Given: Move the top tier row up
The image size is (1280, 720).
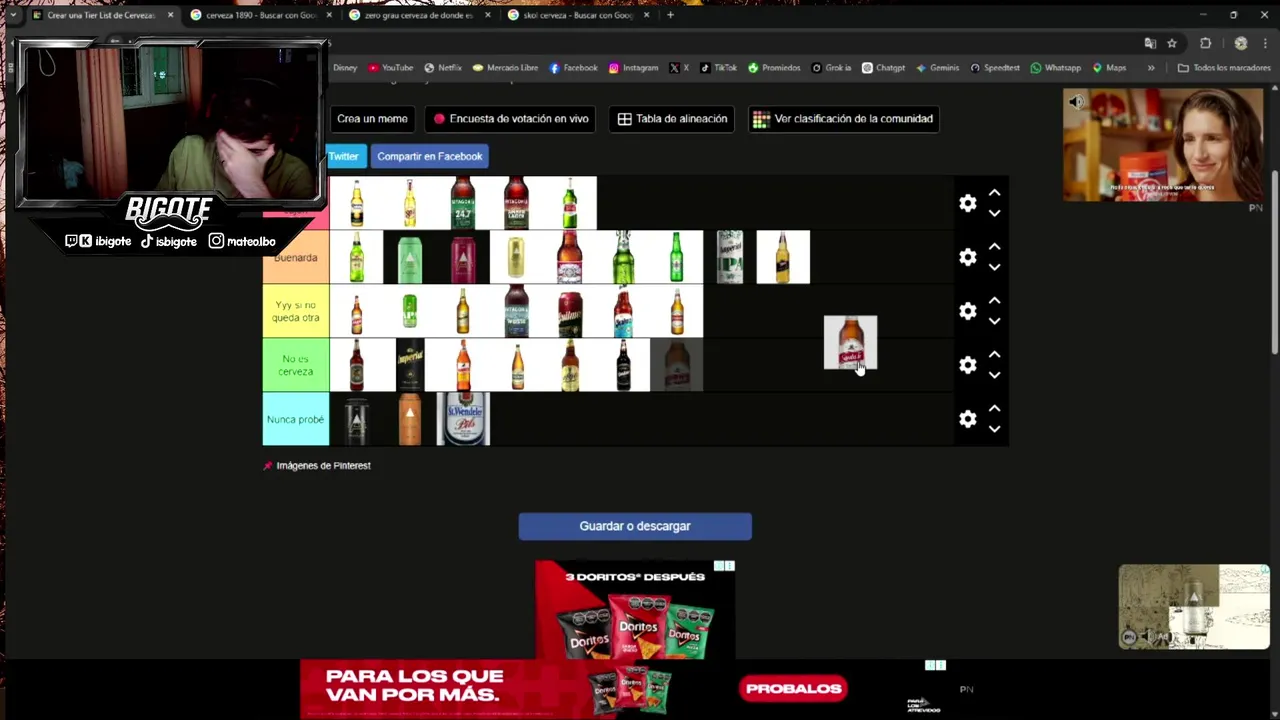Looking at the screenshot, I should tap(994, 193).
